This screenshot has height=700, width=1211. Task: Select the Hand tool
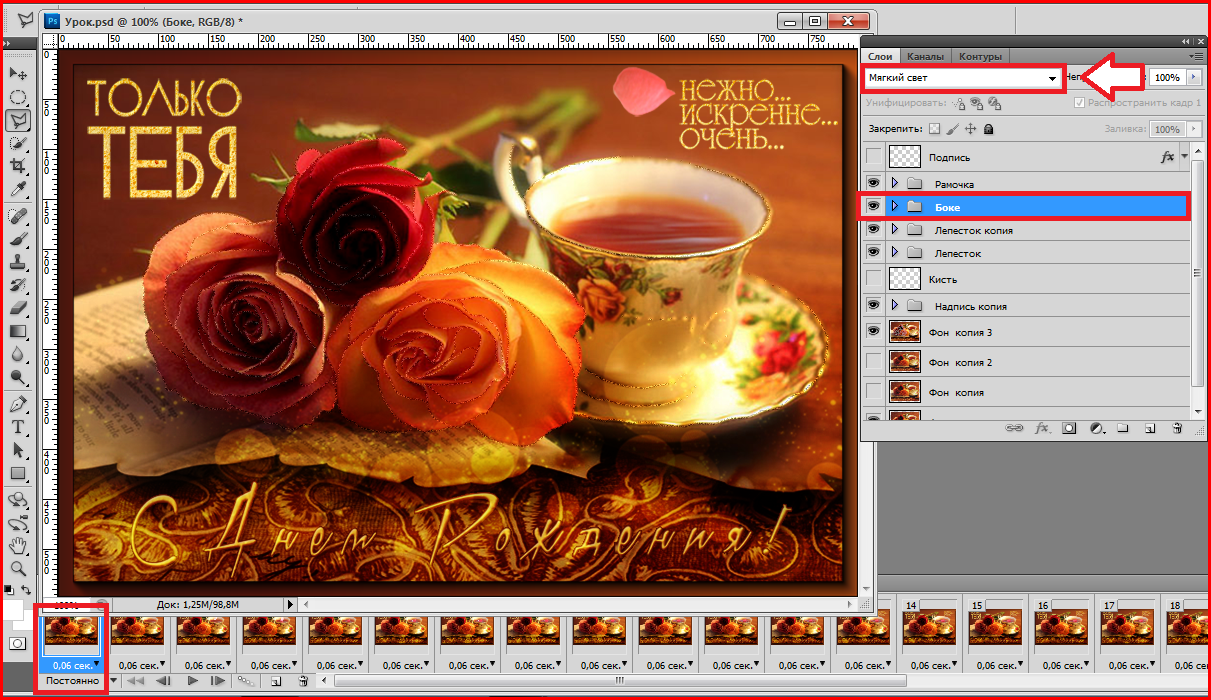click(x=18, y=546)
